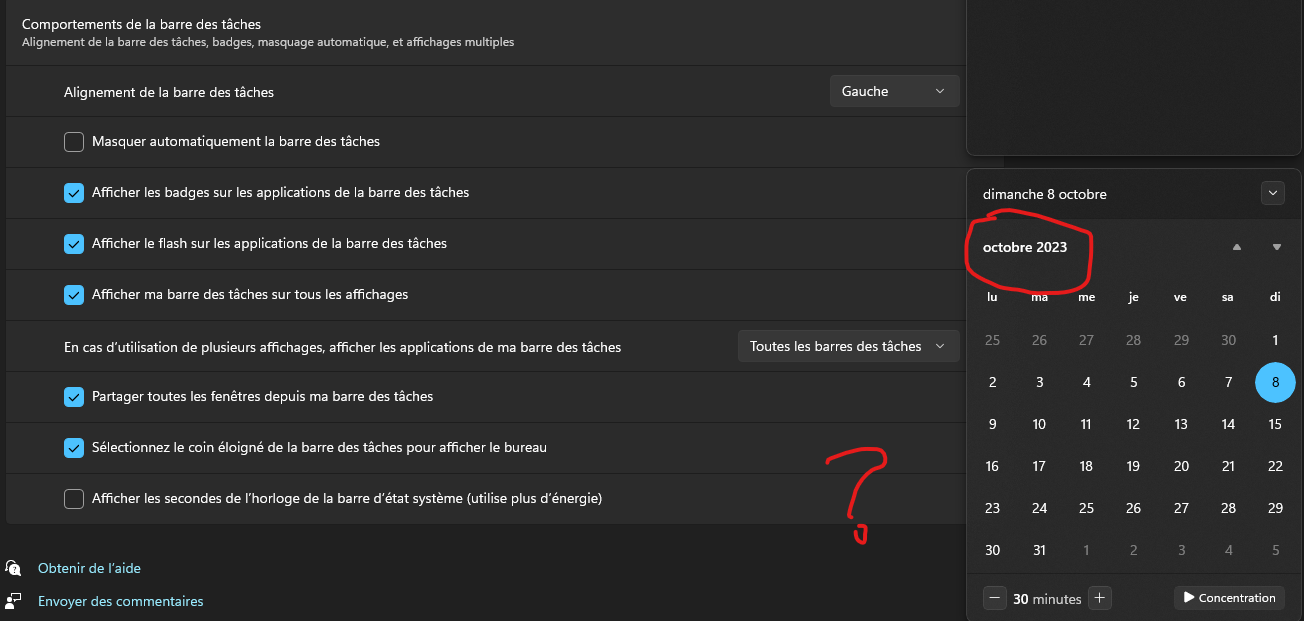Go to previous month with calendar up arrow
The width and height of the screenshot is (1304, 621).
click(x=1236, y=245)
